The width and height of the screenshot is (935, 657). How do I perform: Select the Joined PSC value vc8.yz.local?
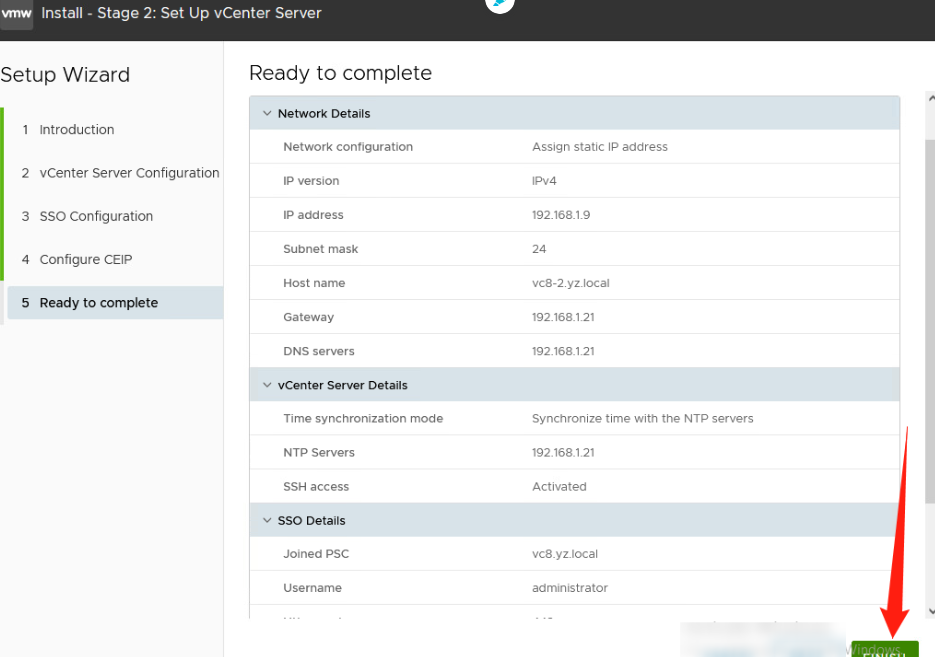pos(564,553)
